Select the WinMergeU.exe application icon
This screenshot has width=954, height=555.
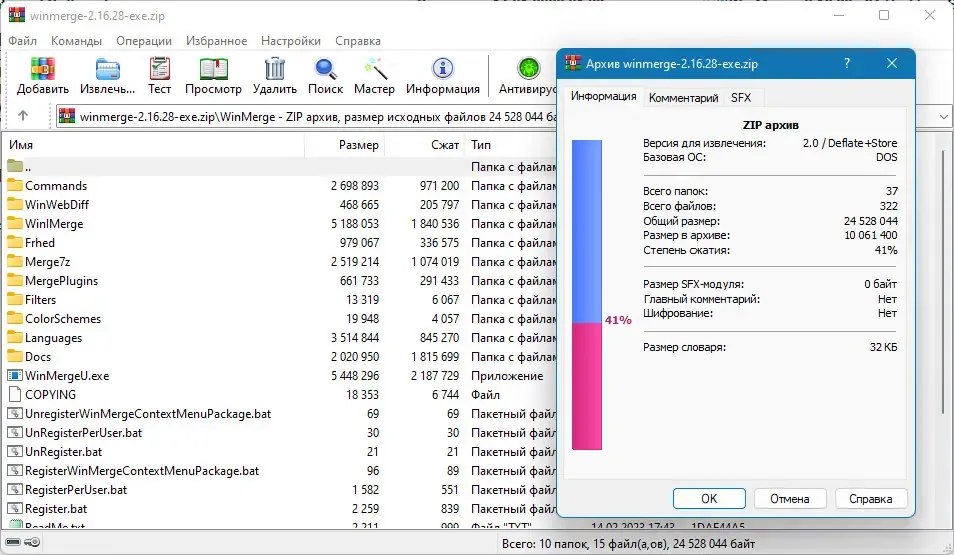15,376
